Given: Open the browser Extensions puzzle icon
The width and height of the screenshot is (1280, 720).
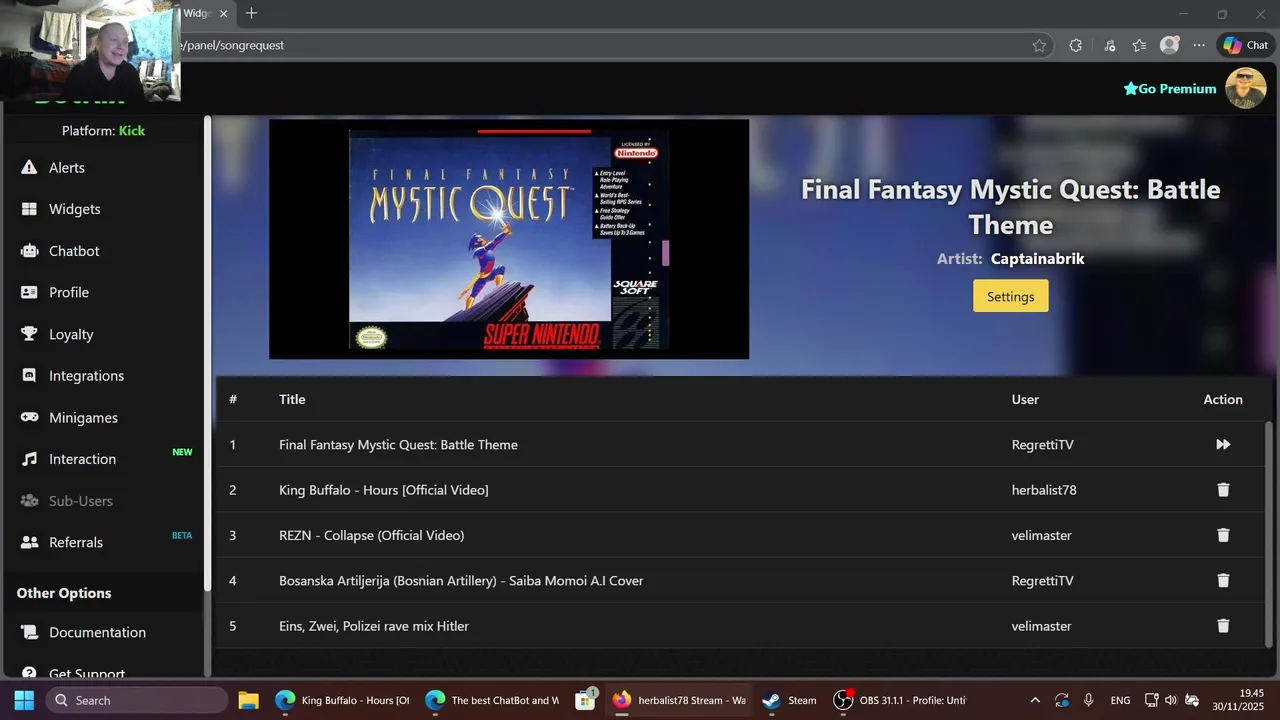Looking at the screenshot, I should click(x=1075, y=45).
